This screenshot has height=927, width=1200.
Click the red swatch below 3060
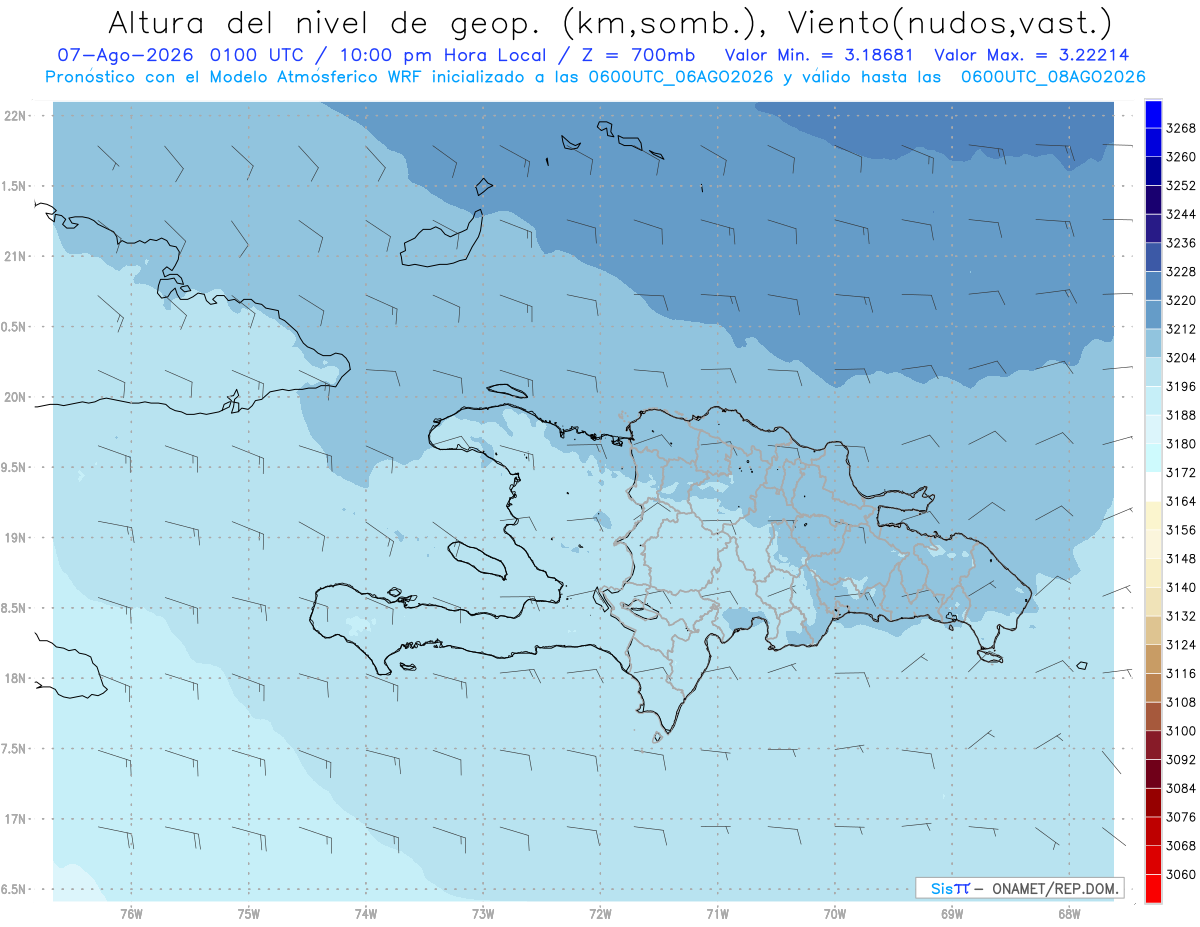pyautogui.click(x=1153, y=888)
